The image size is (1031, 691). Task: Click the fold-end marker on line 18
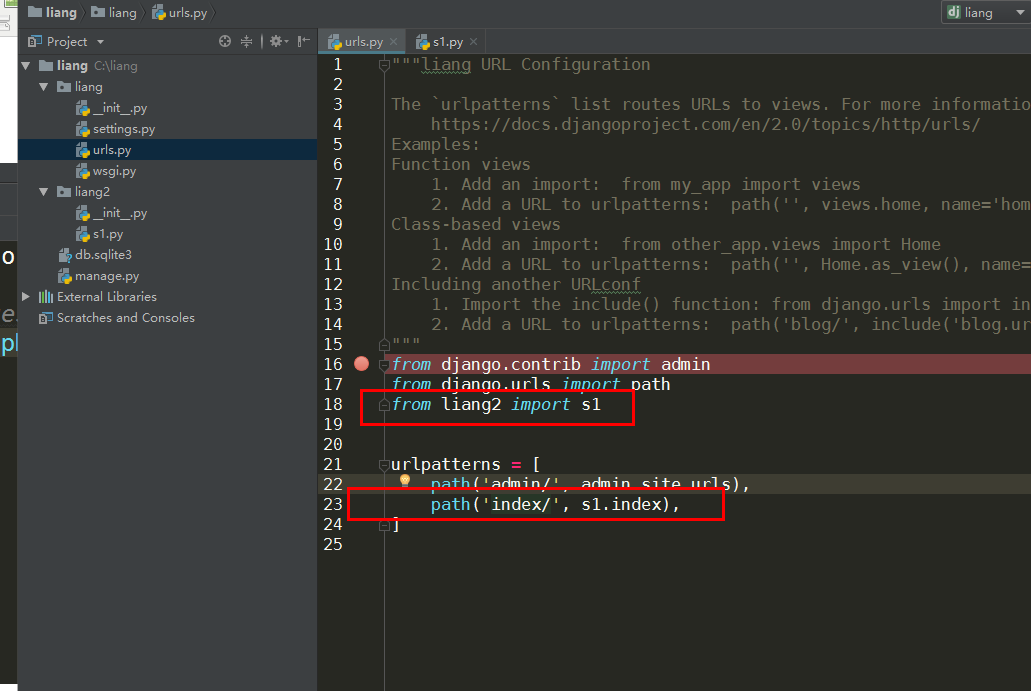[385, 404]
